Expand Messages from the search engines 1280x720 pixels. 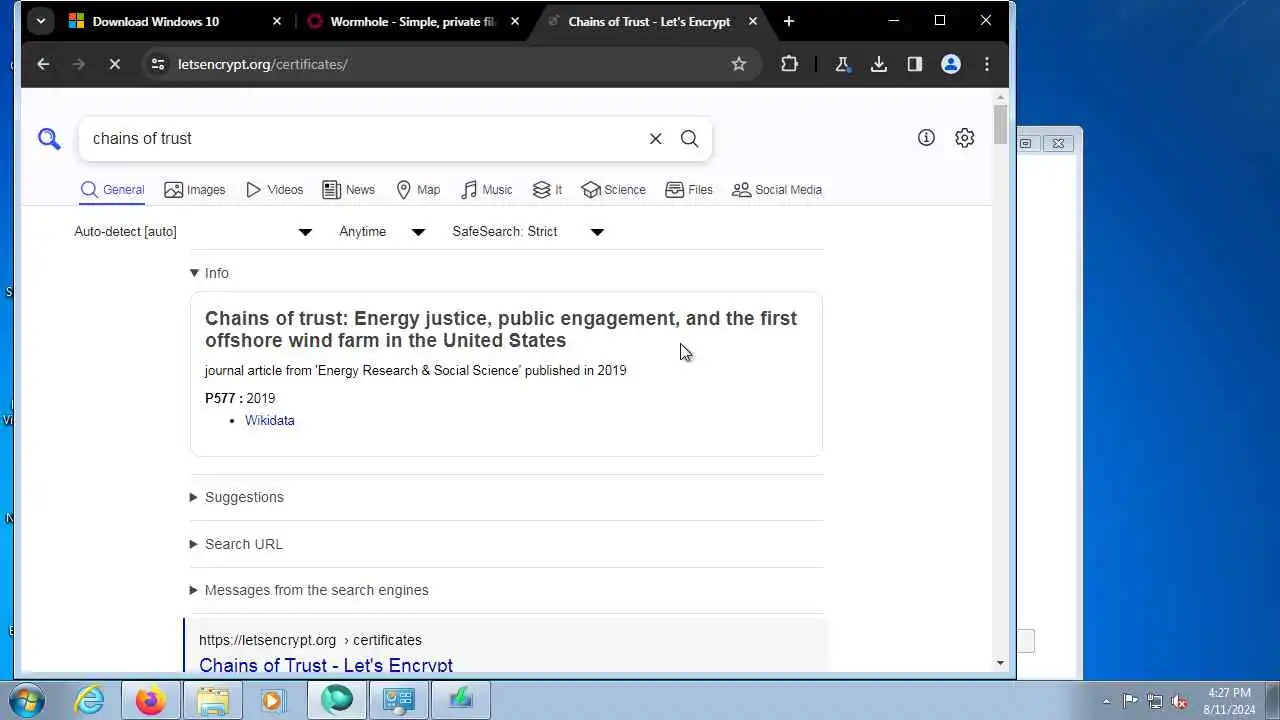click(309, 590)
